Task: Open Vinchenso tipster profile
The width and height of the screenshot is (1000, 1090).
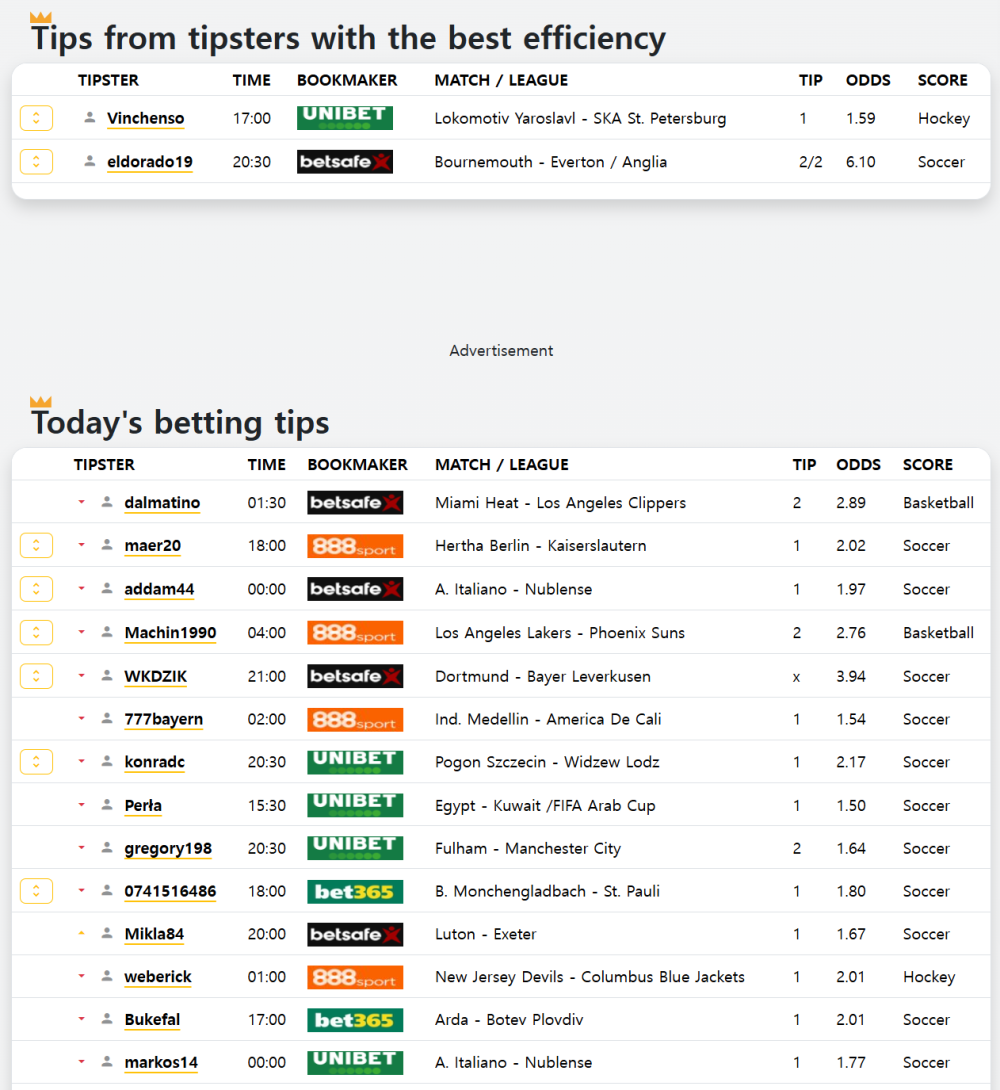Action: 145,118
